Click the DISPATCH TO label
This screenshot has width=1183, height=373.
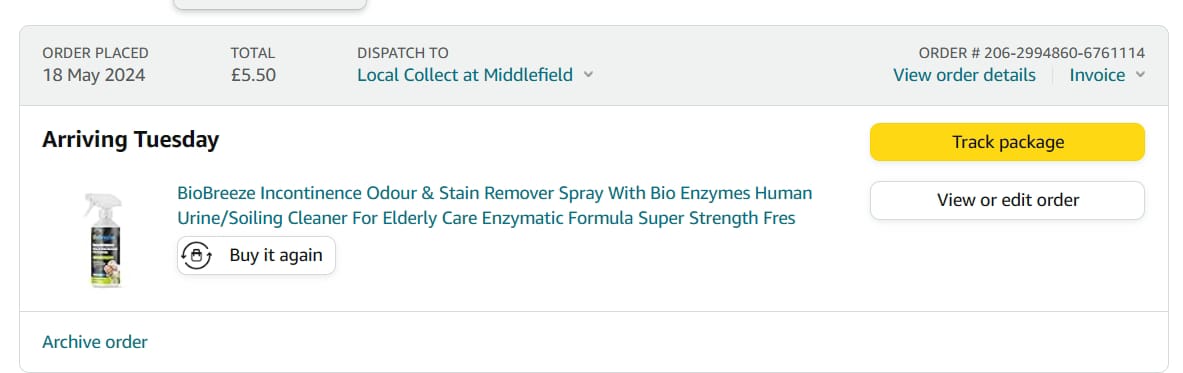[x=402, y=53]
